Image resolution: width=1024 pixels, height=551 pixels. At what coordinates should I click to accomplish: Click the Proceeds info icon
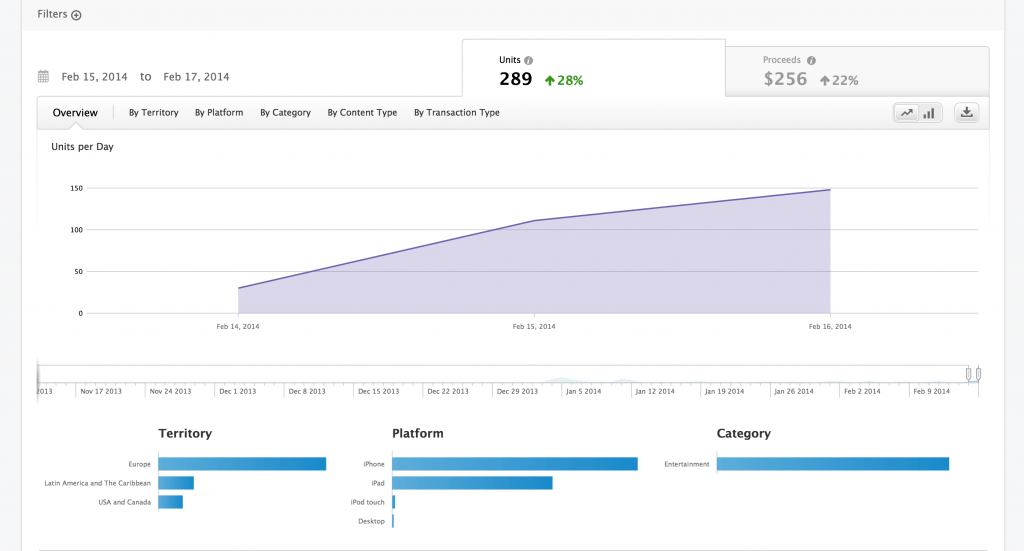(811, 60)
